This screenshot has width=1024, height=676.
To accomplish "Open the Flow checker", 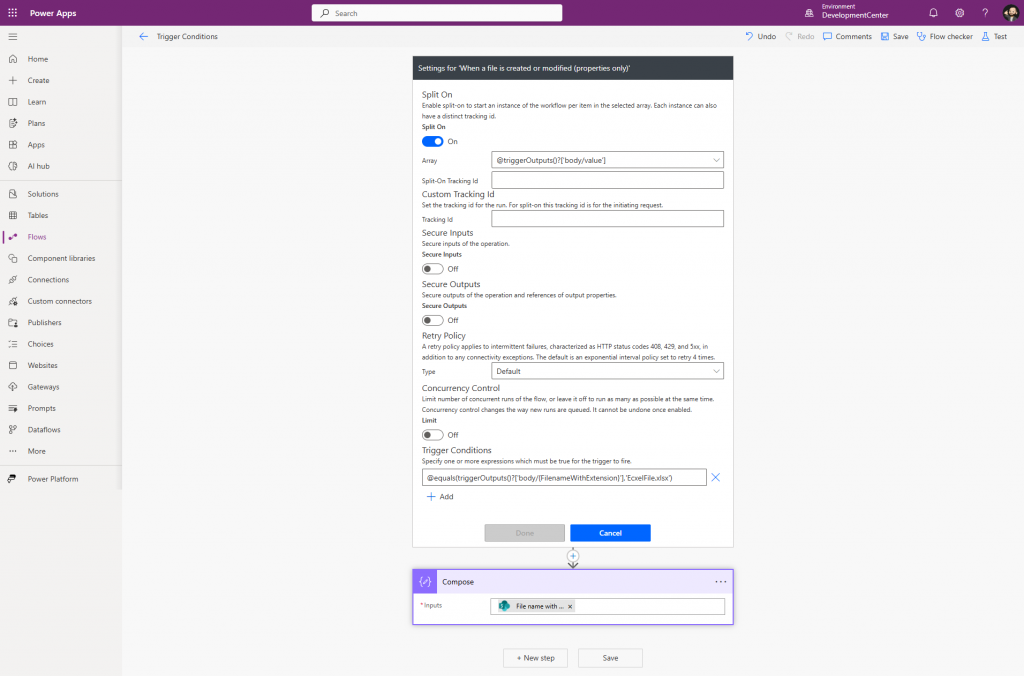I will point(944,36).
